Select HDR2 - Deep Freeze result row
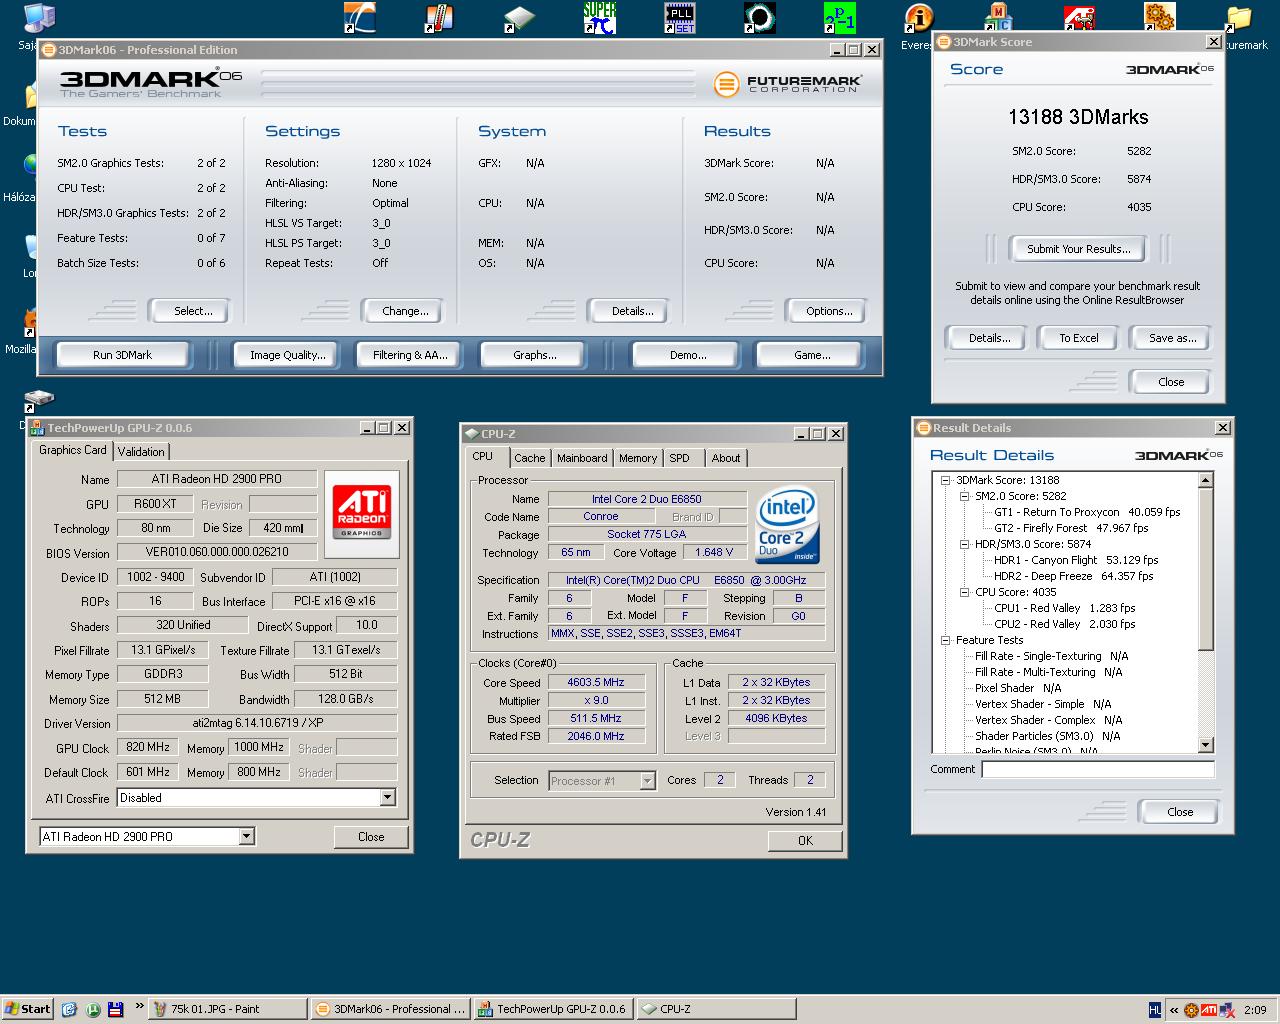Viewport: 1280px width, 1024px height. point(1074,576)
